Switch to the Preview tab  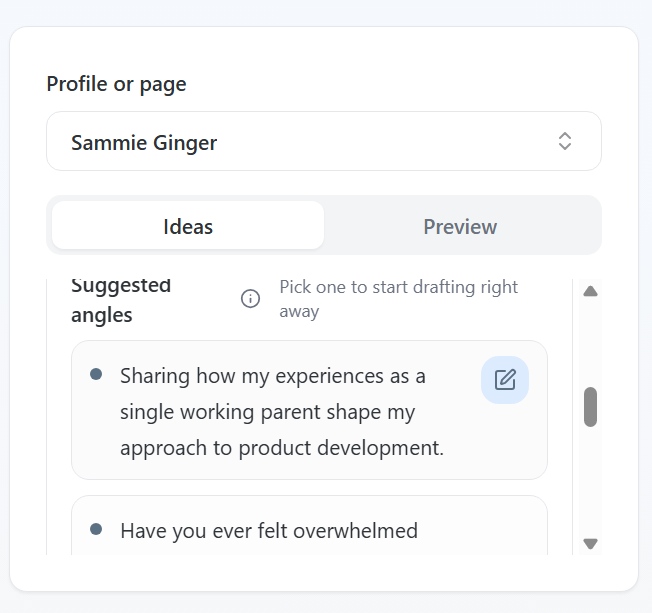pos(460,226)
